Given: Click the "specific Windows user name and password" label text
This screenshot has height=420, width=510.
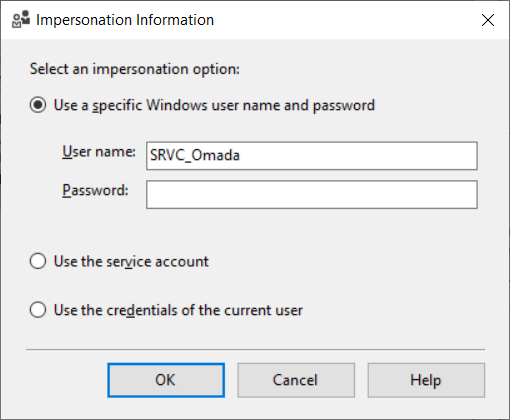Looking at the screenshot, I should tap(234, 105).
